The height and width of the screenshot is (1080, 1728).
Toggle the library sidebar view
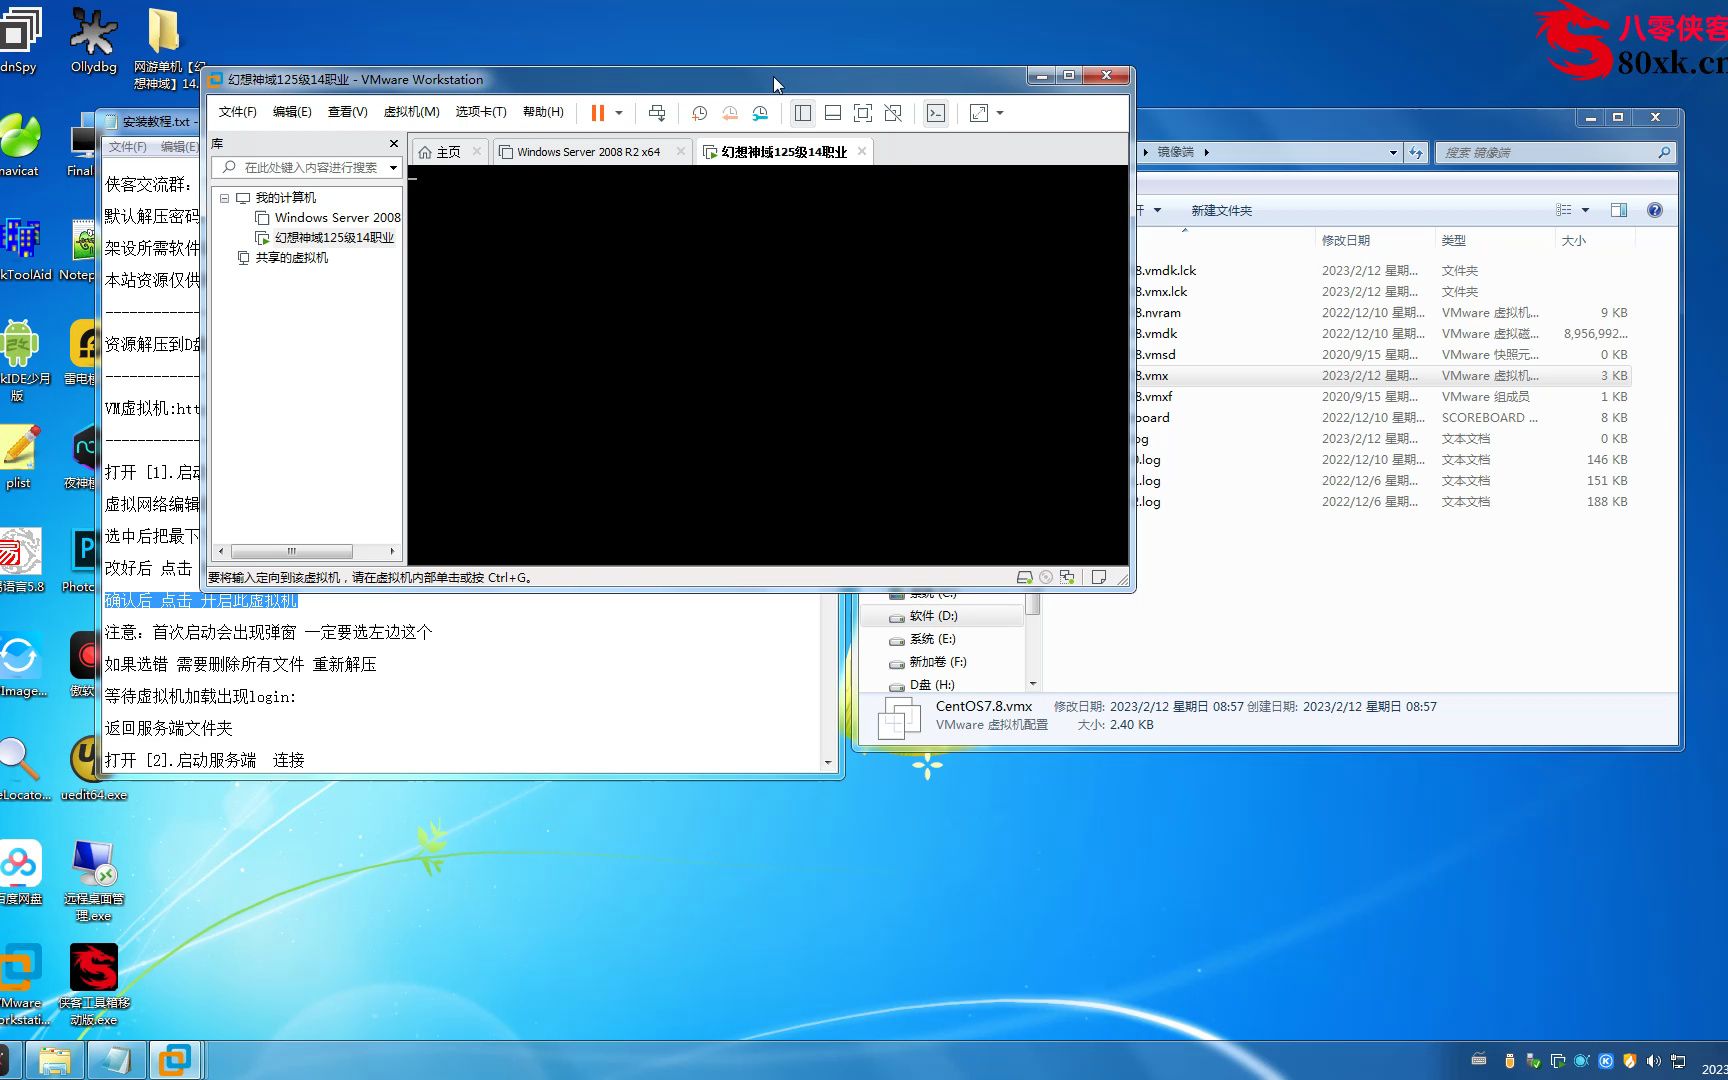coord(802,113)
